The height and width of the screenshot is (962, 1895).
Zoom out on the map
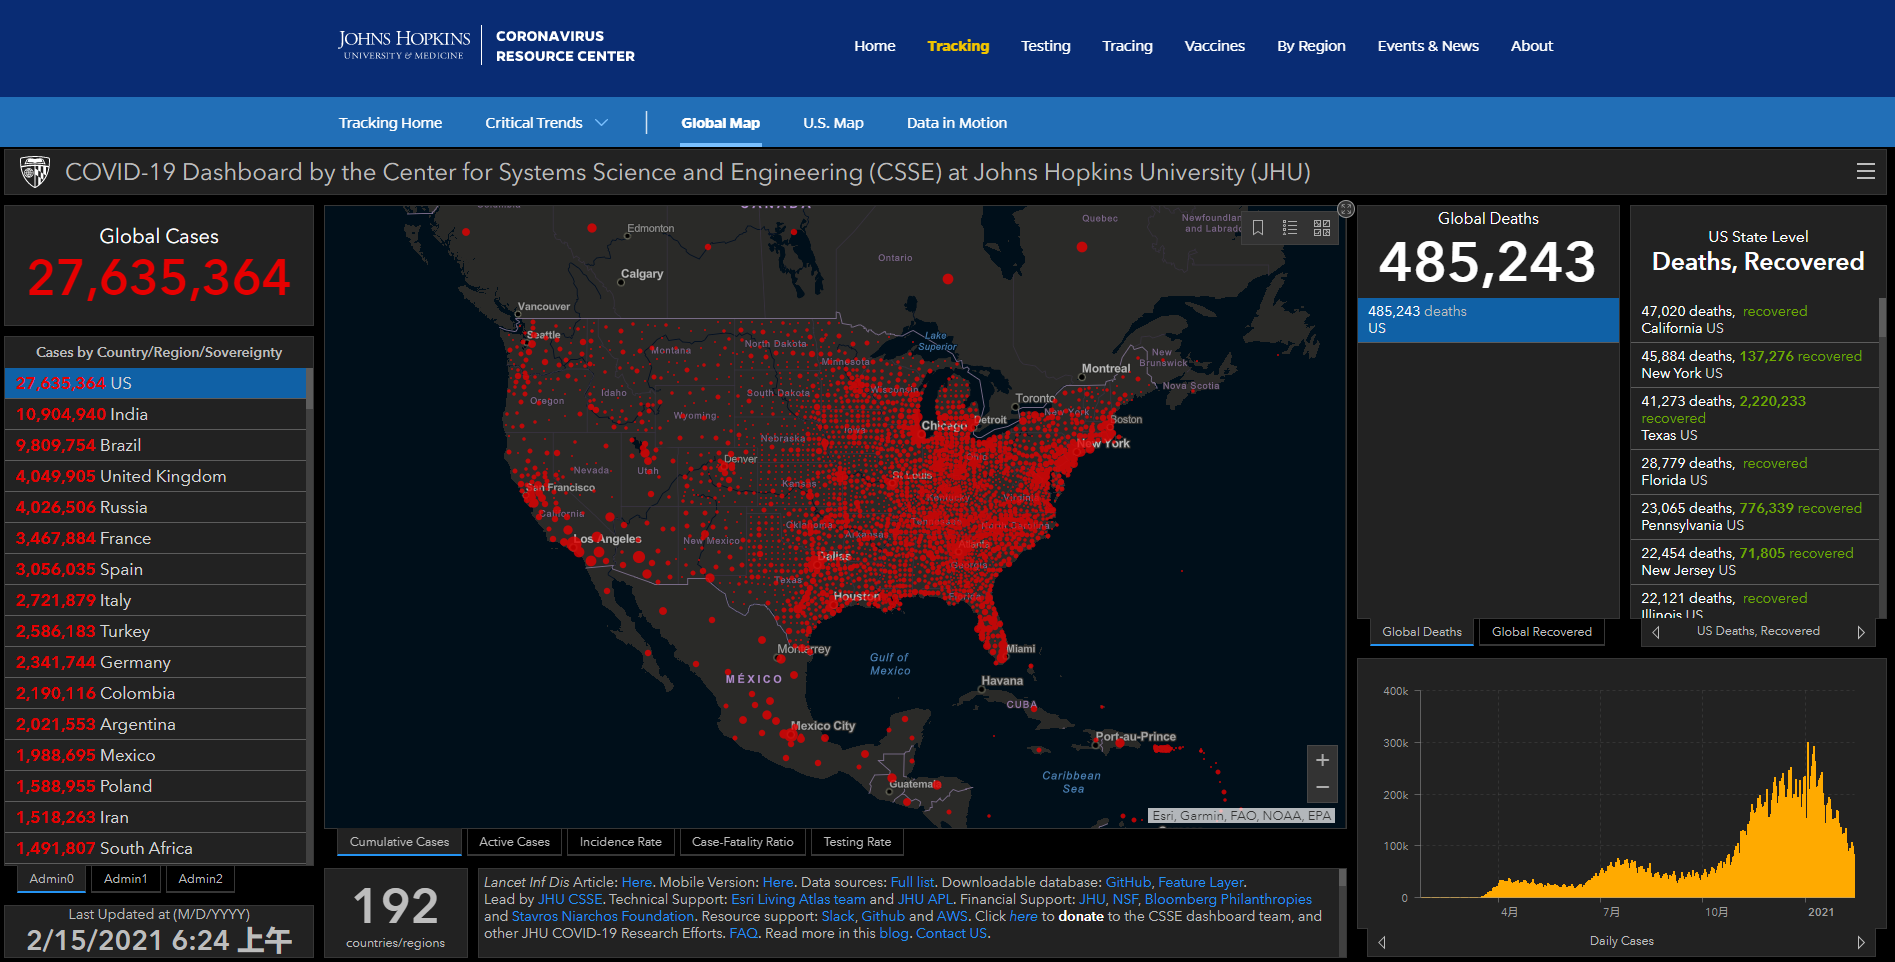1322,788
